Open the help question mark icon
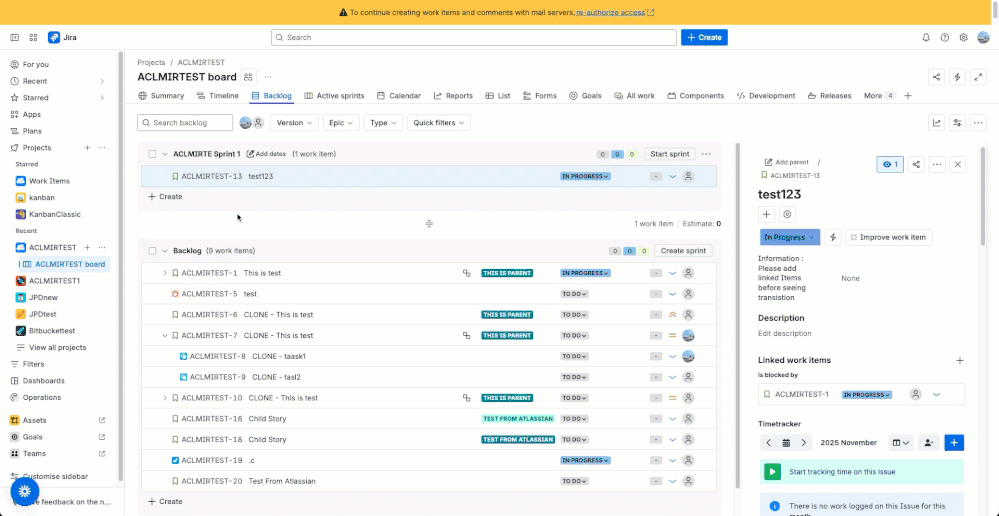 coord(945,38)
